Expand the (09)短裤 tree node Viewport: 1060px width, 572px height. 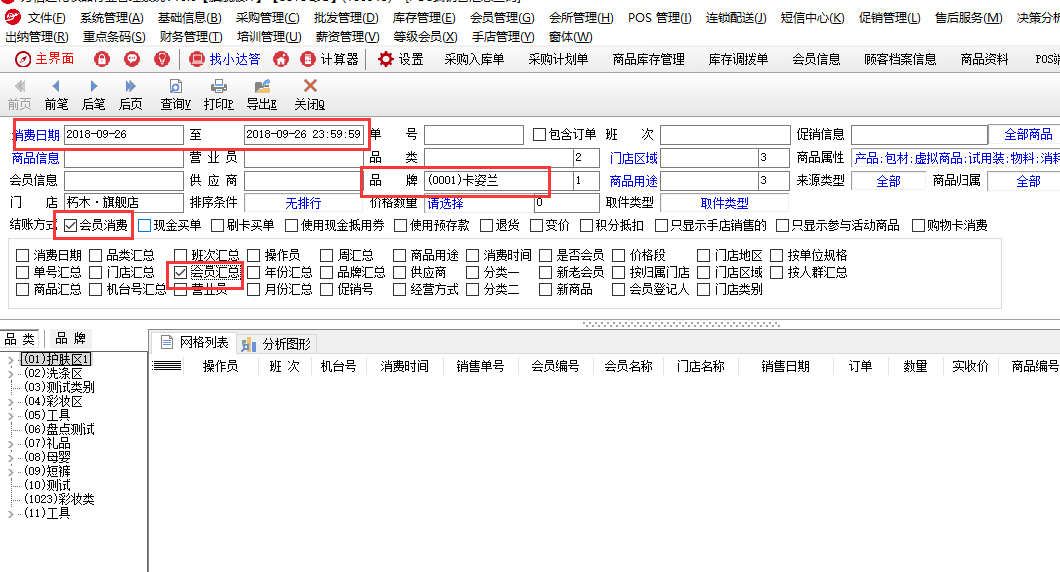tap(10, 471)
